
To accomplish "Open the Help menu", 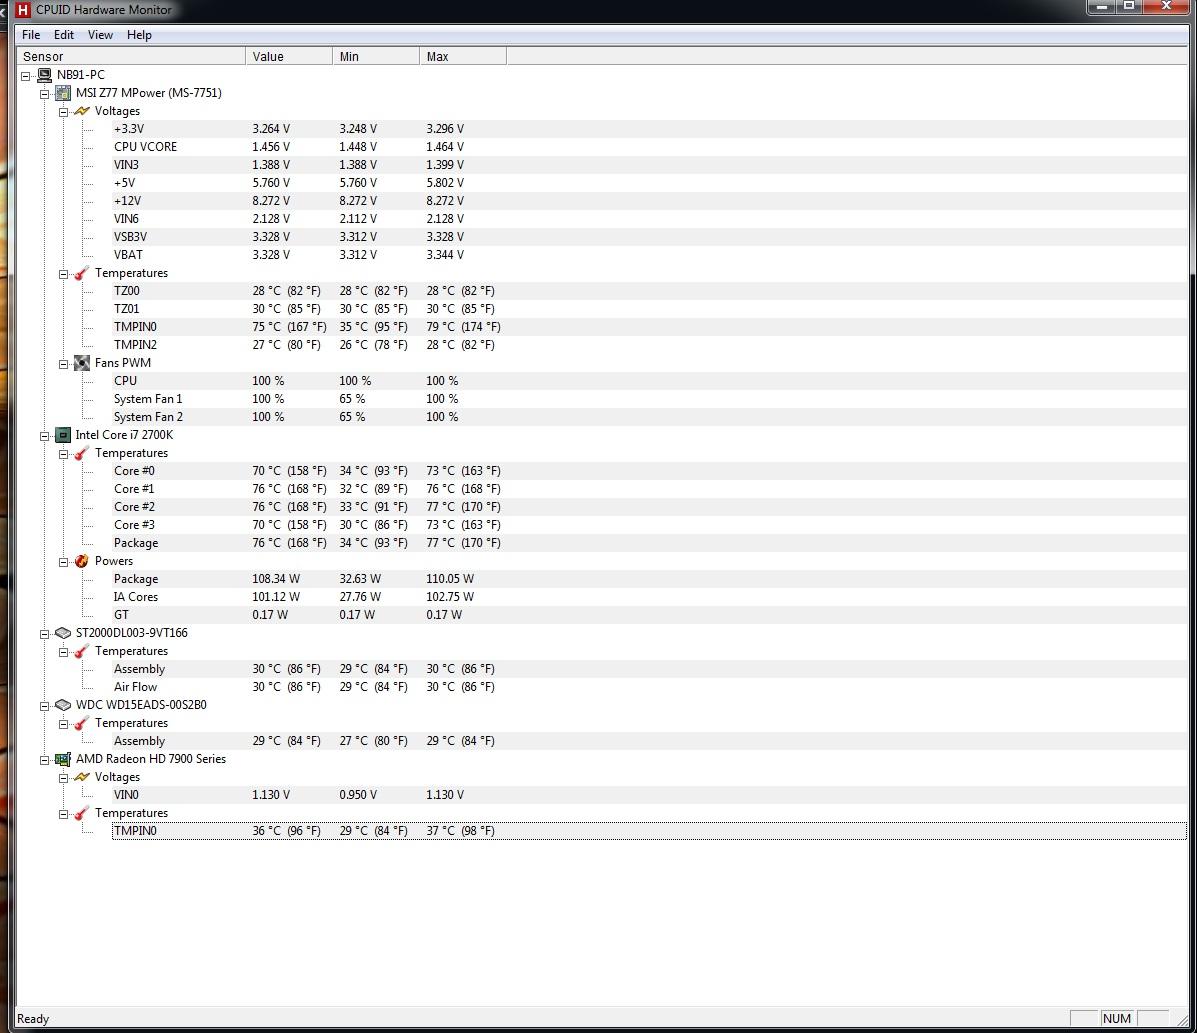I will point(139,35).
